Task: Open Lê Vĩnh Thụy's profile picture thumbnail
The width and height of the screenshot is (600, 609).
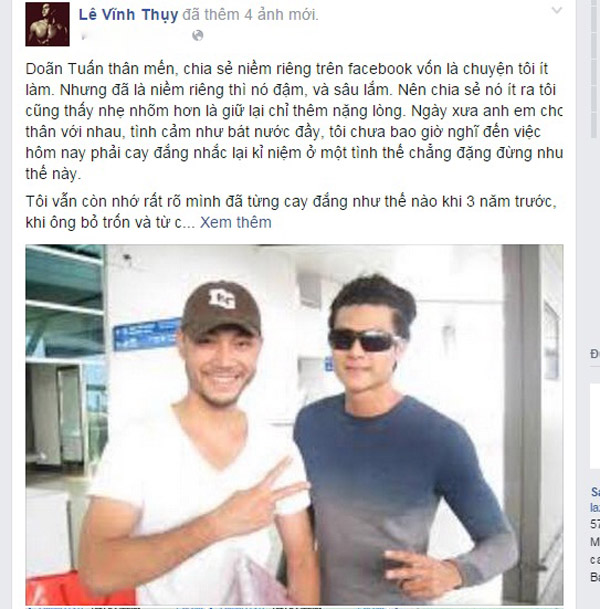Action: (x=47, y=24)
